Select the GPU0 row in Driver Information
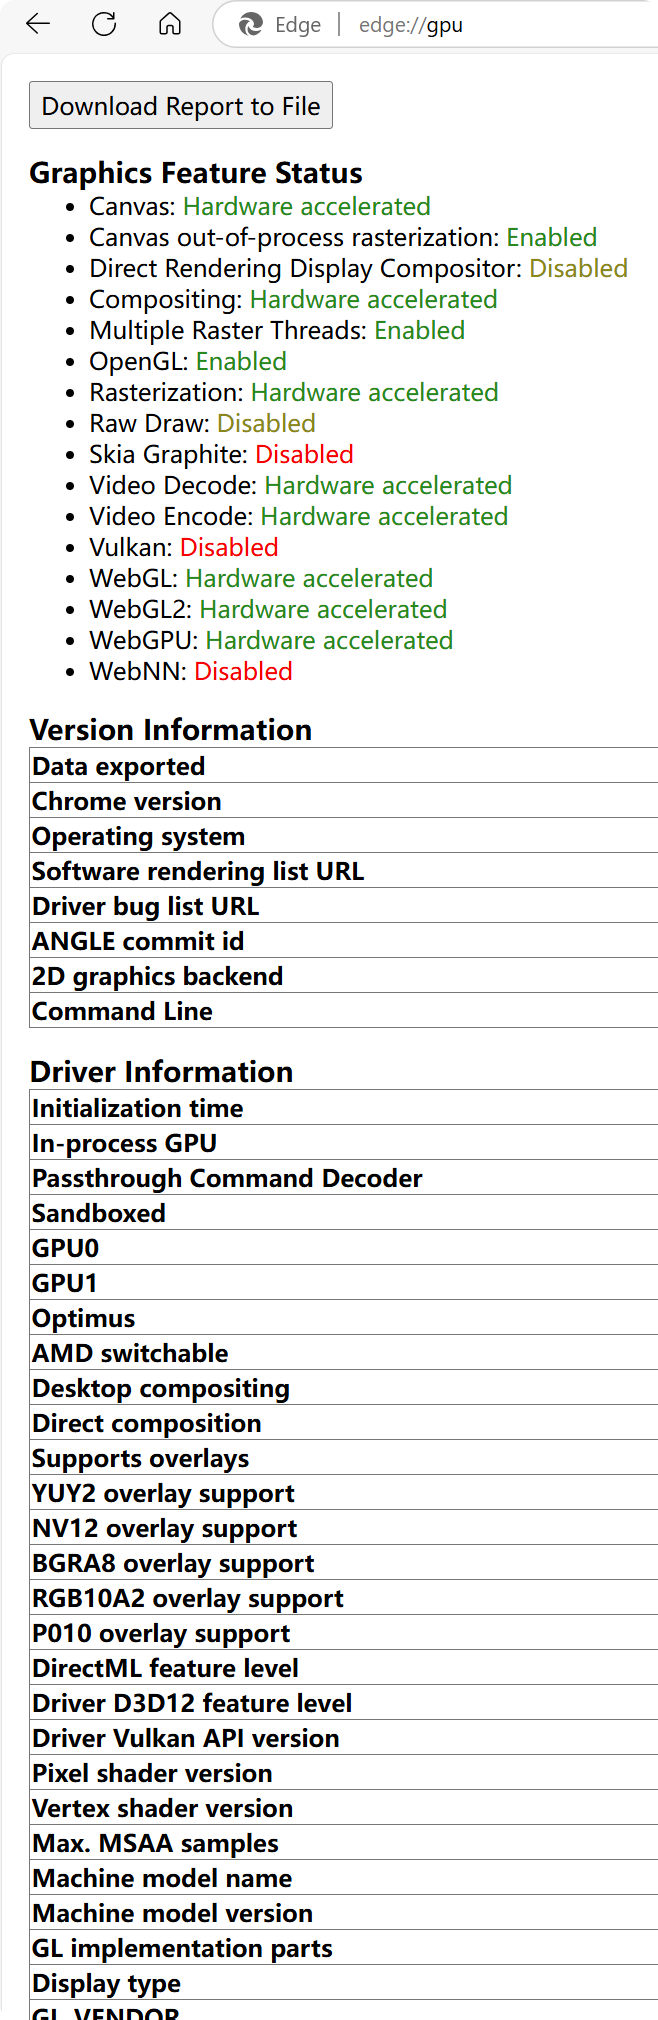Image resolution: width=658 pixels, height=2020 pixels. pos(66,1248)
